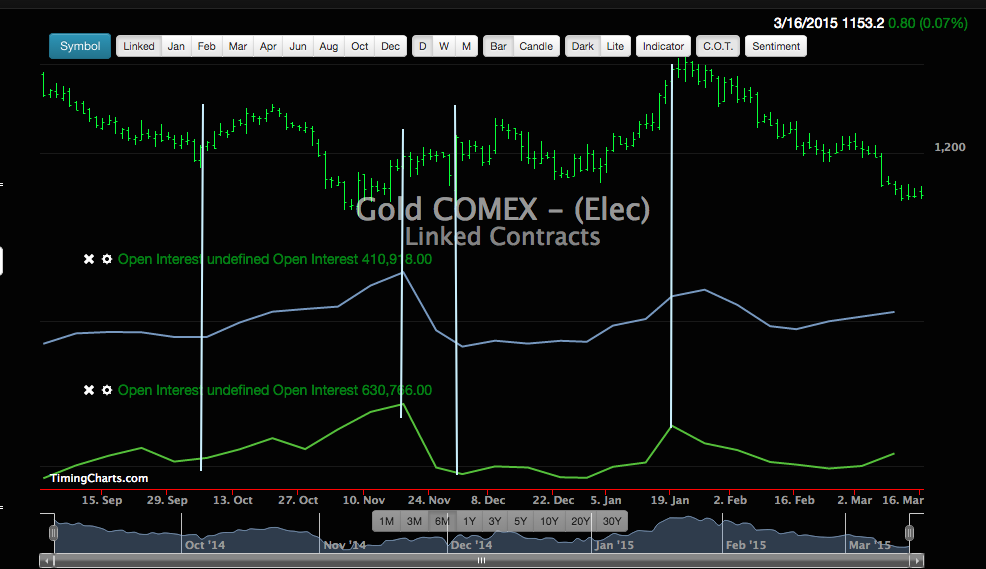Click the right navigator range handle
The height and width of the screenshot is (569, 986).
910,533
